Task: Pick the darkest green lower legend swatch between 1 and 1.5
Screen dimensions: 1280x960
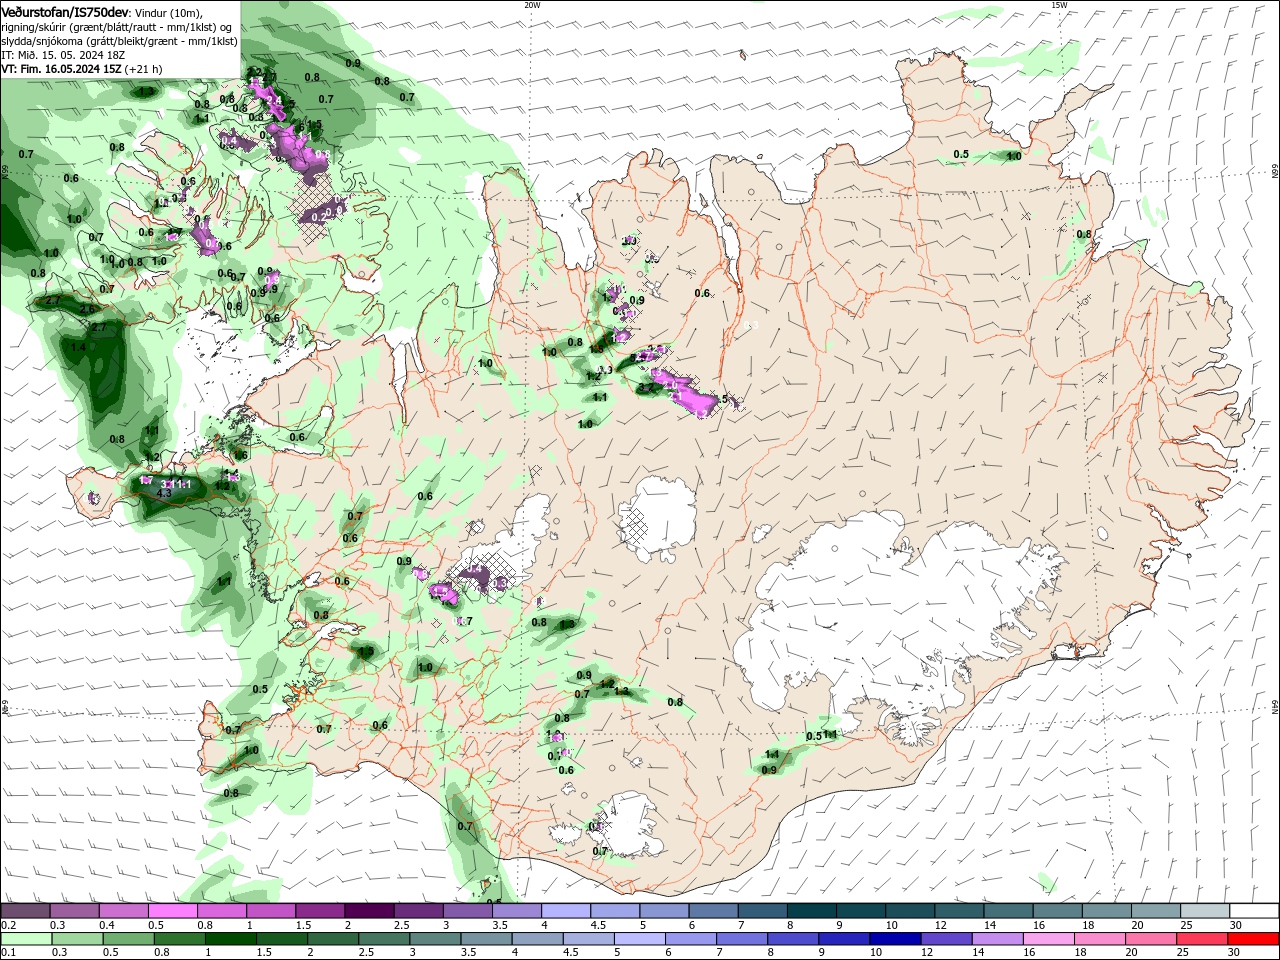Action: 230,939
